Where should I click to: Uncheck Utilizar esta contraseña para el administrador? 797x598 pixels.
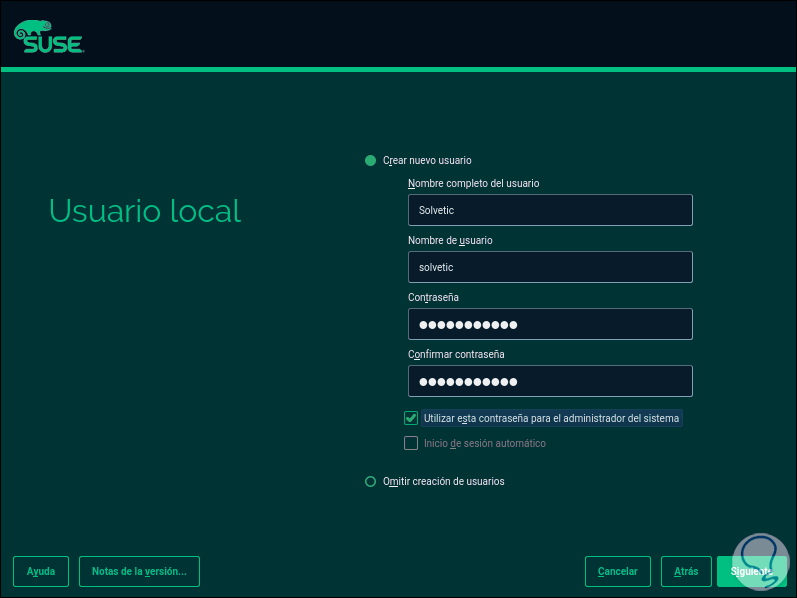(x=411, y=418)
